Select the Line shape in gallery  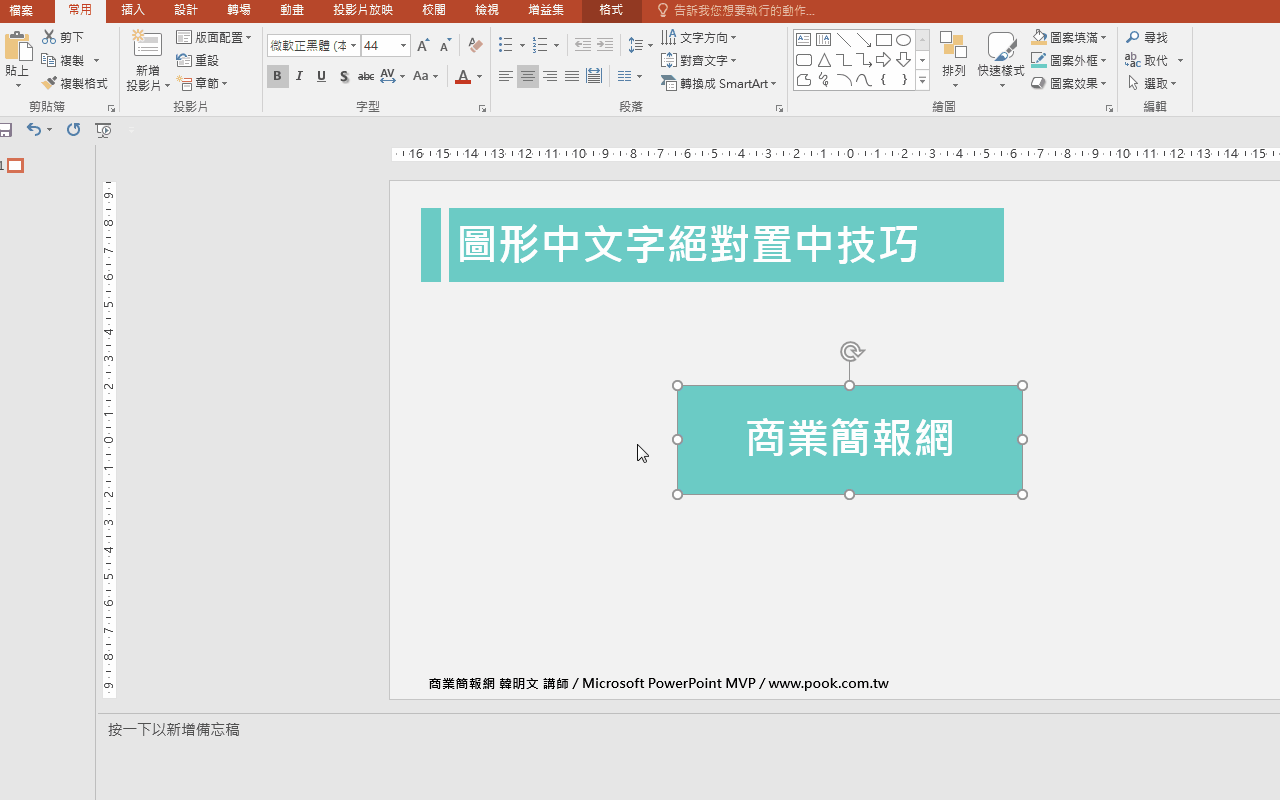pyautogui.click(x=844, y=40)
